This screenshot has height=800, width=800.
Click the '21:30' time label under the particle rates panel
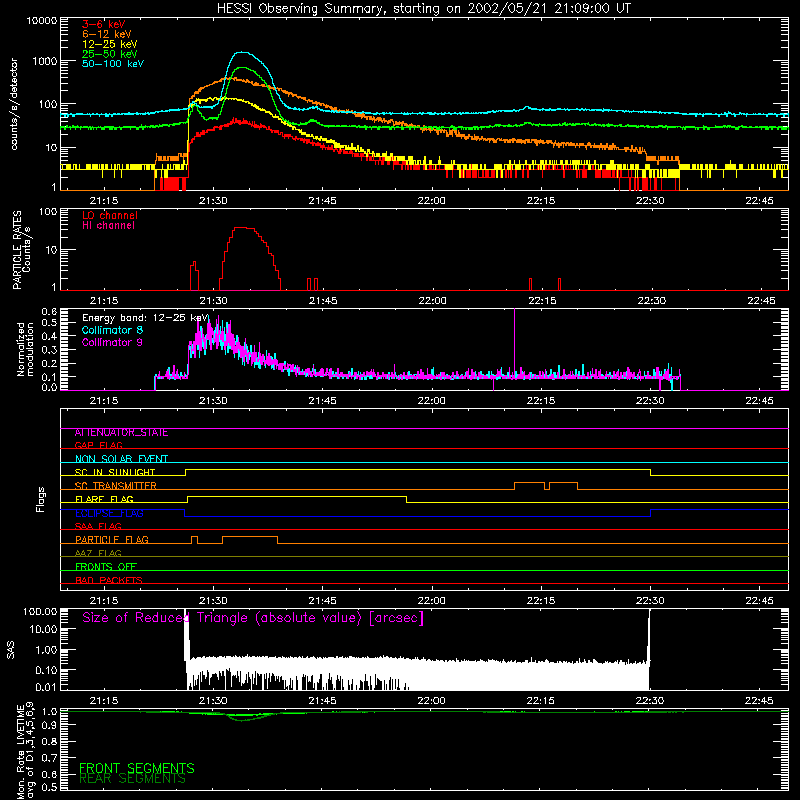point(213,301)
